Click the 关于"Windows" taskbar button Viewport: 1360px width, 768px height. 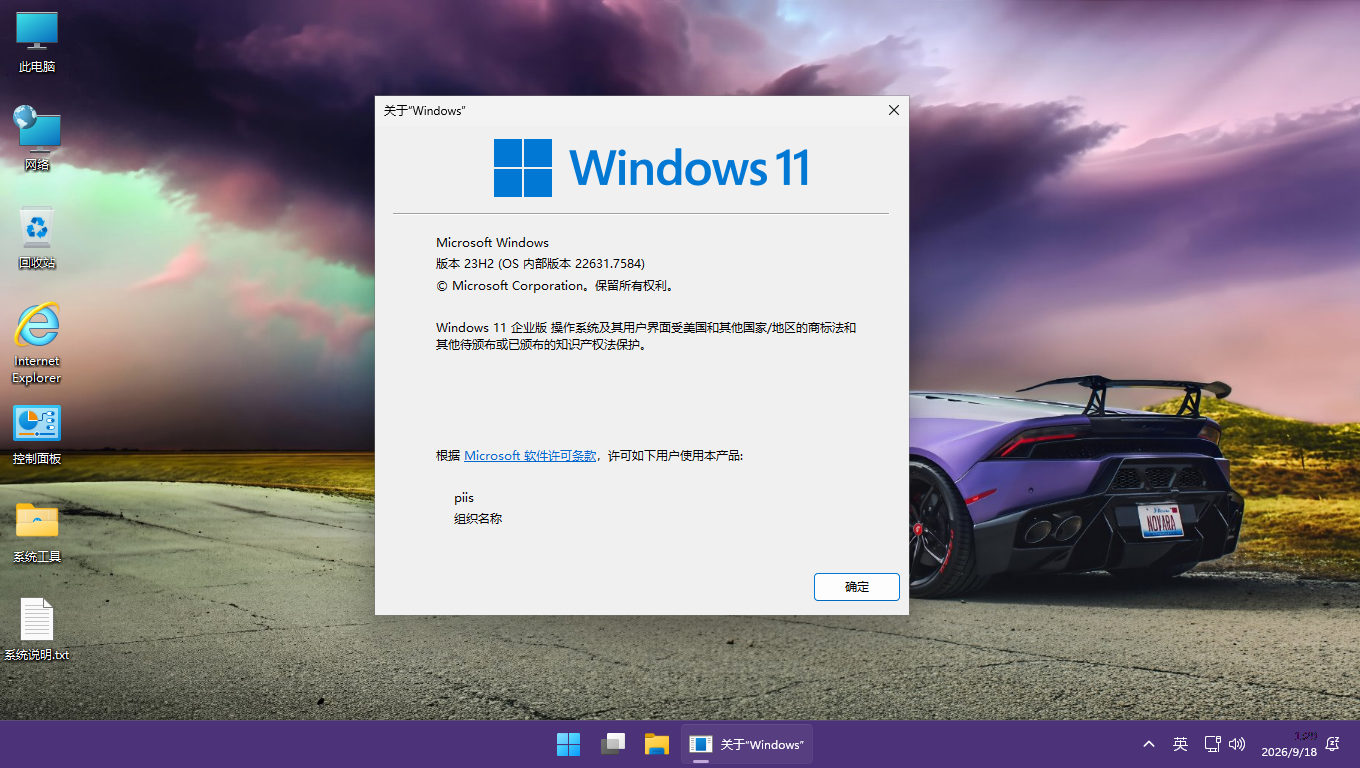tap(747, 744)
